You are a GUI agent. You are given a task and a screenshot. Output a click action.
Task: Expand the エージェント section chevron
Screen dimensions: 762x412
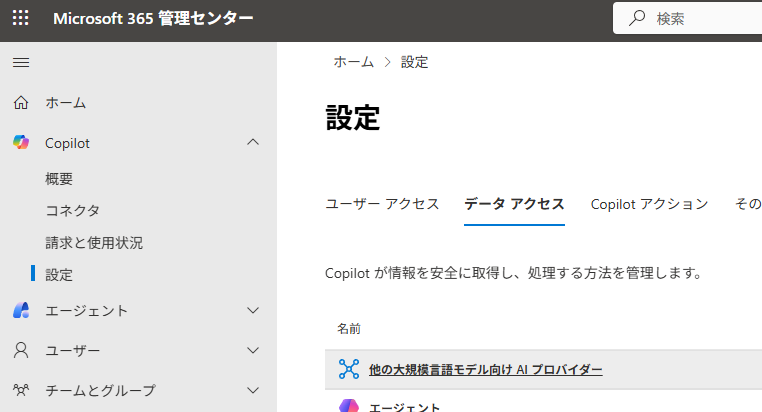253,310
